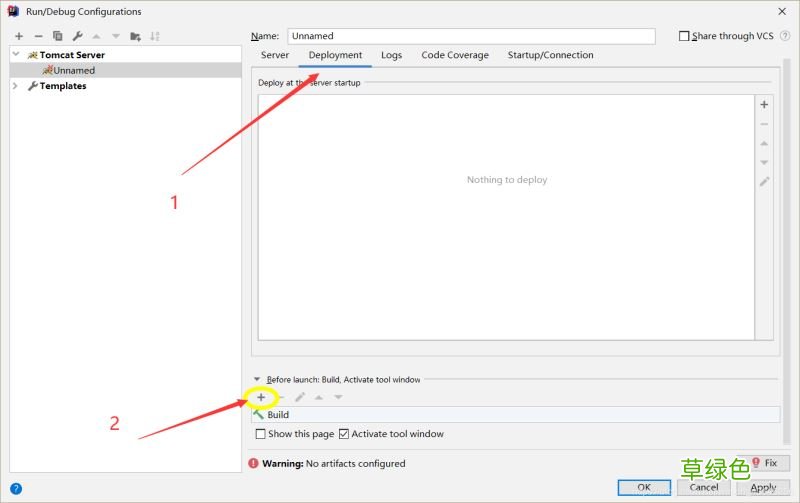Click the Apply button

pyautogui.click(x=763, y=487)
